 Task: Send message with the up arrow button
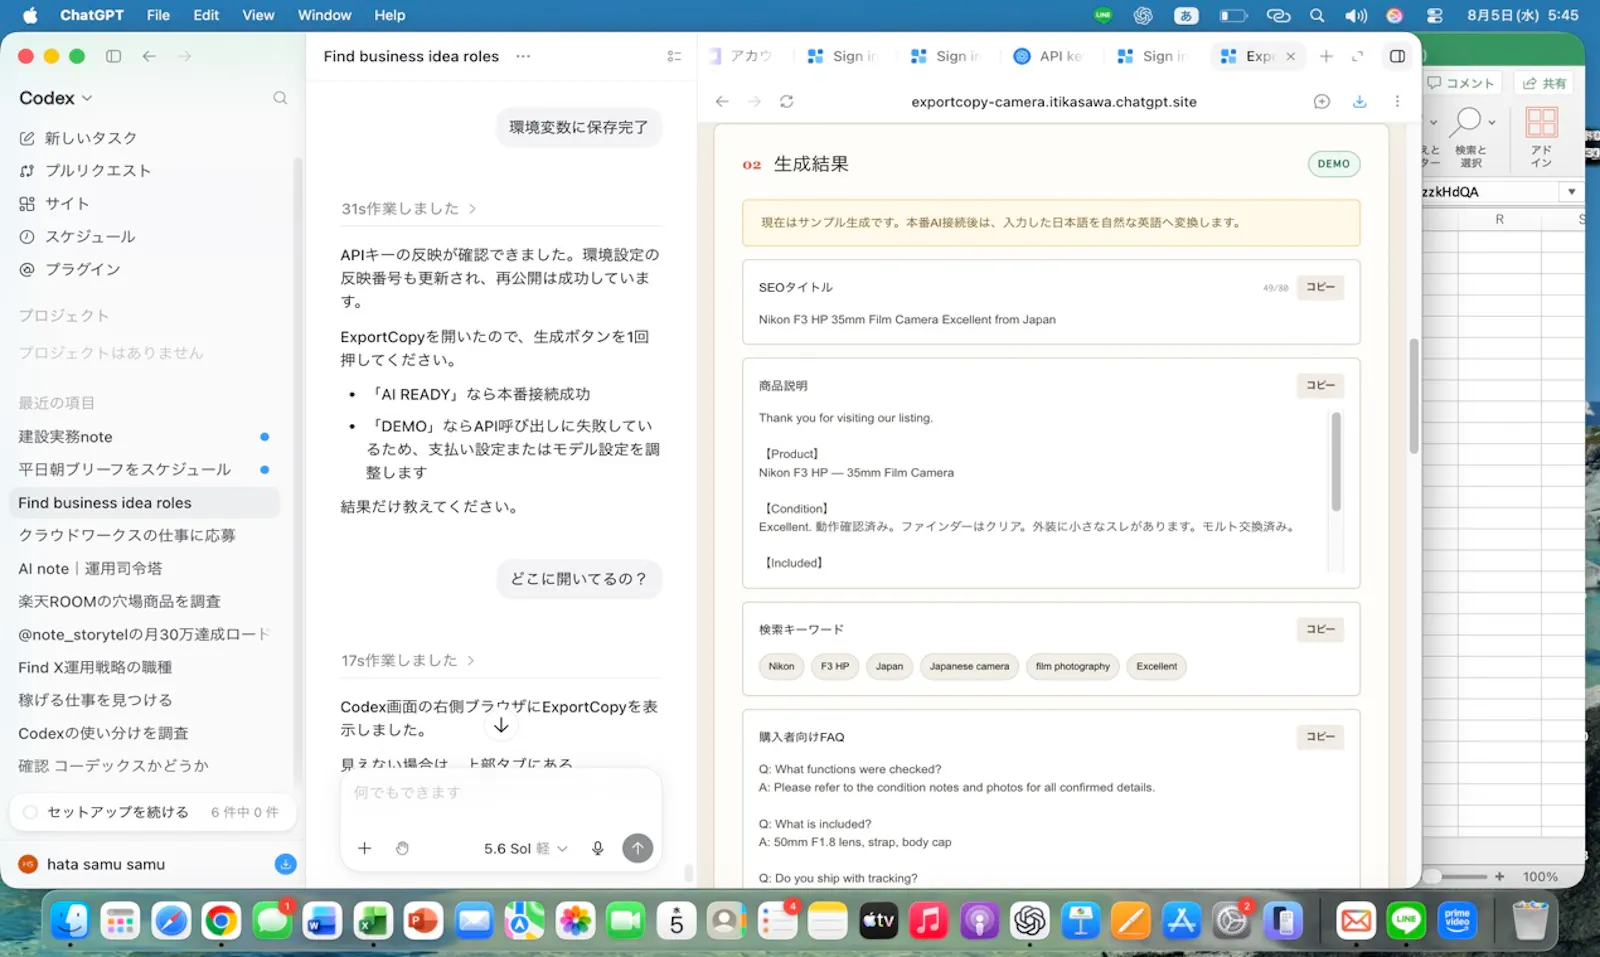coord(637,848)
